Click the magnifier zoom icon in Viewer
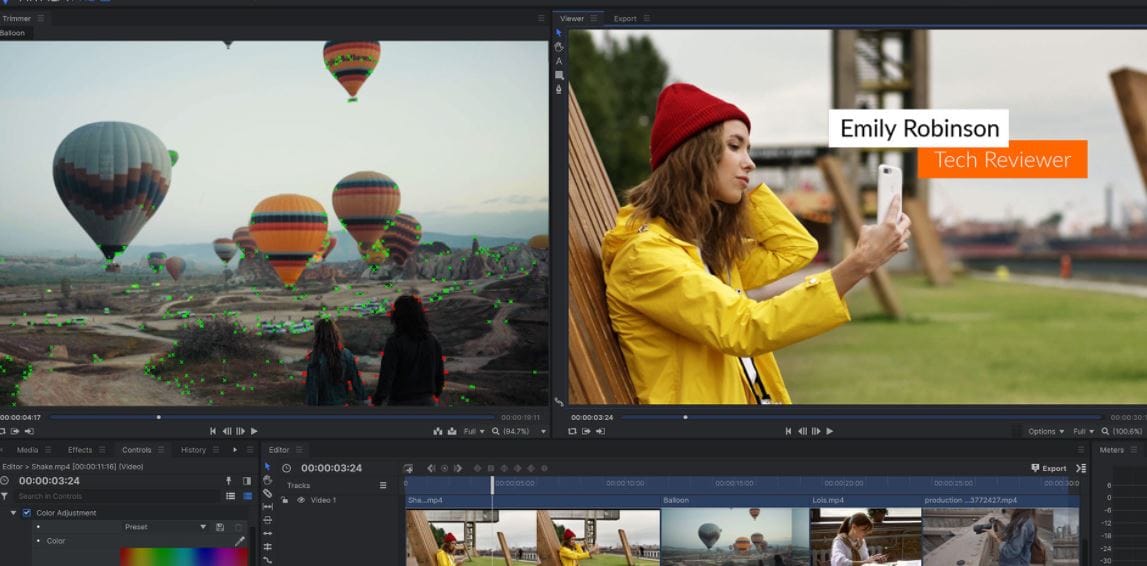The width and height of the screenshot is (1147, 566). [1105, 431]
